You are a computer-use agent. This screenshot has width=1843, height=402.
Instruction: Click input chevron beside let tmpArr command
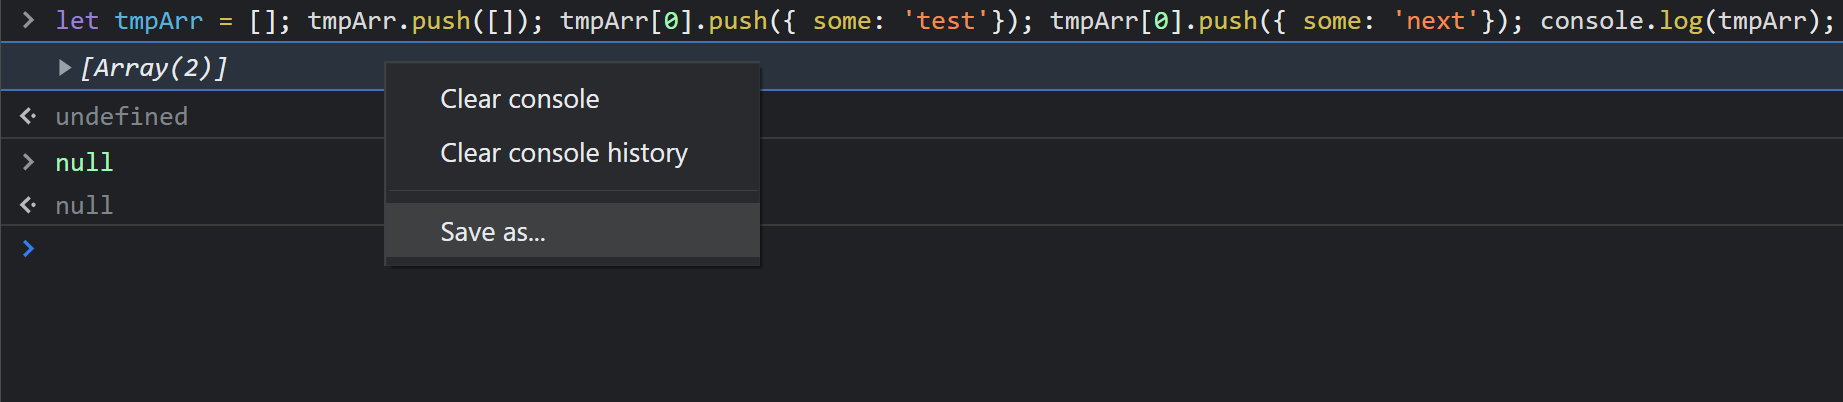[28, 20]
